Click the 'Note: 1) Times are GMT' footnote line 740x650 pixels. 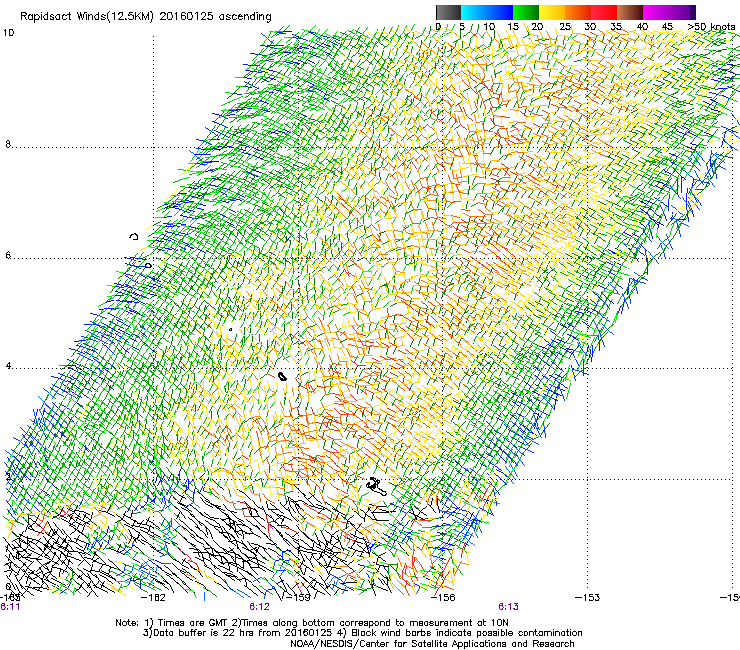click(x=311, y=623)
